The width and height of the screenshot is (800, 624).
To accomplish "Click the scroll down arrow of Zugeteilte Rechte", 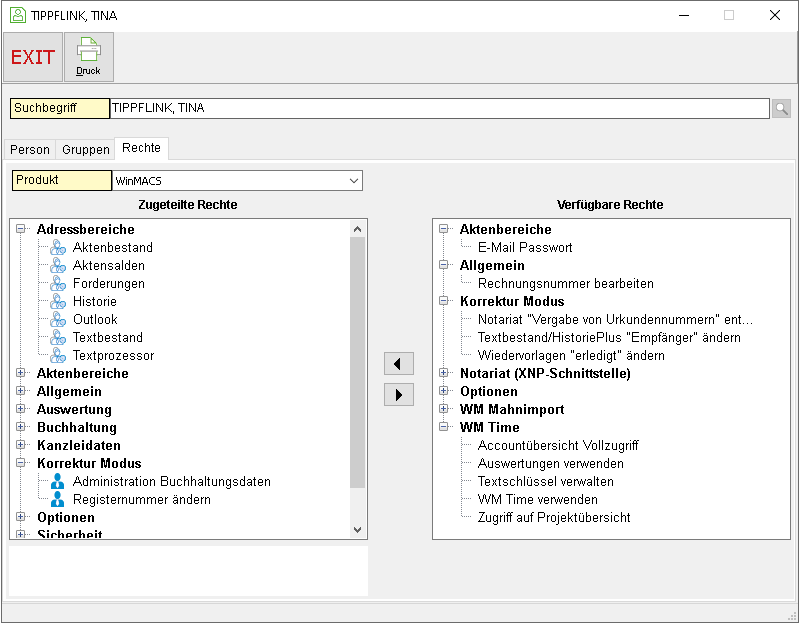I will [x=358, y=530].
